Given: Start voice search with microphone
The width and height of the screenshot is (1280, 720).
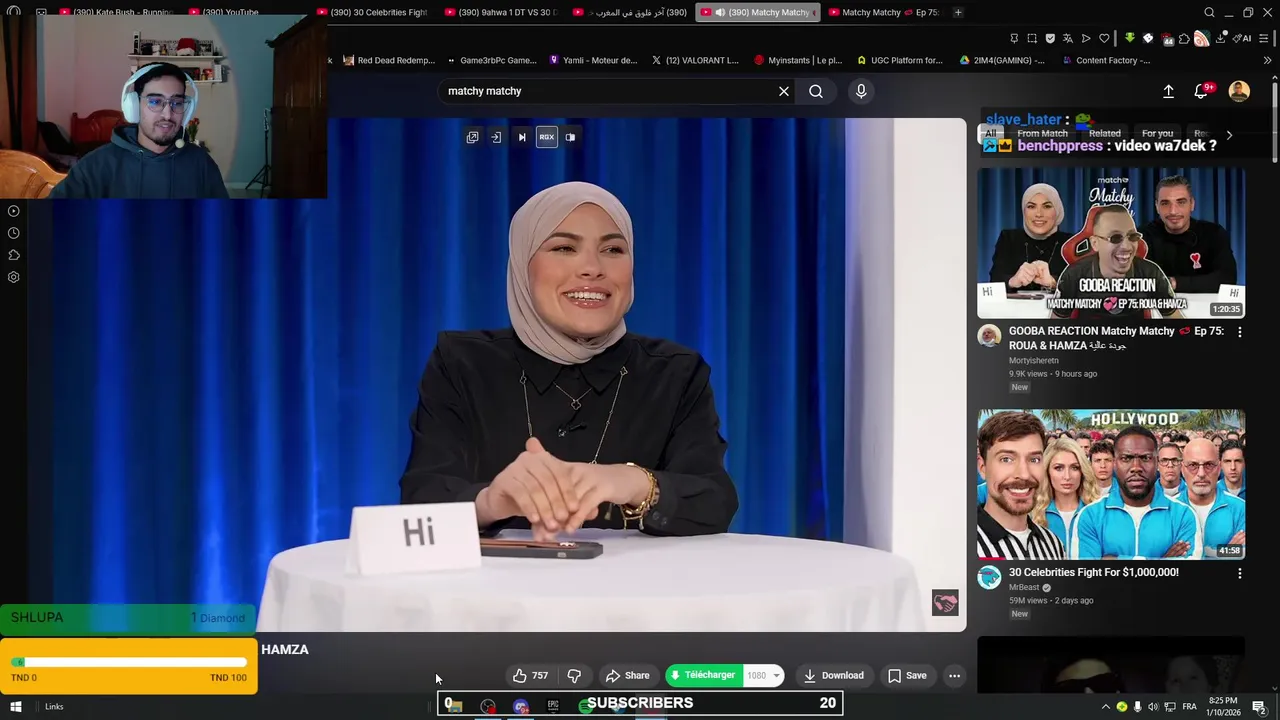Looking at the screenshot, I should point(861,91).
